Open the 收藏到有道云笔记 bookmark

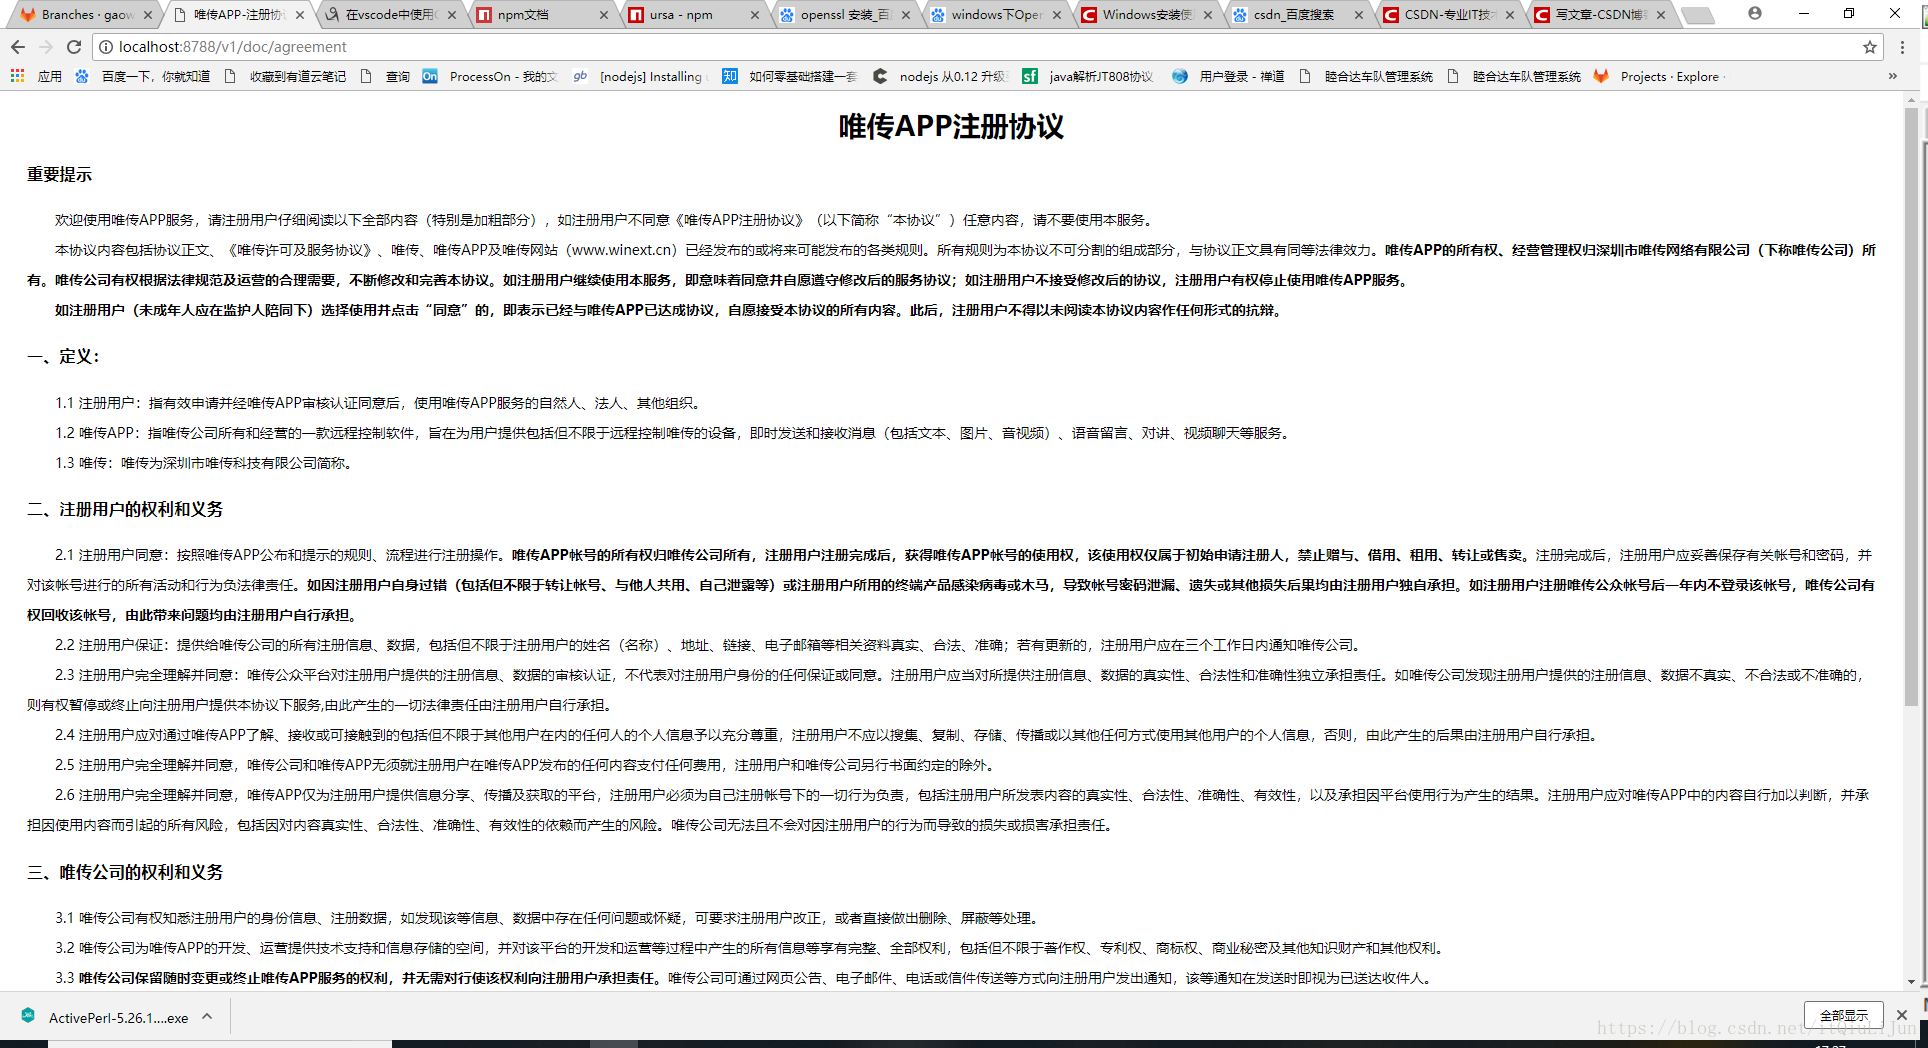(x=284, y=76)
